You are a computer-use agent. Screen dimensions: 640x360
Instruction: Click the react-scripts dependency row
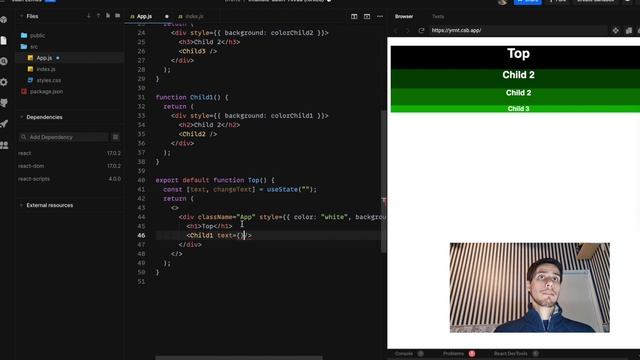pos(69,179)
